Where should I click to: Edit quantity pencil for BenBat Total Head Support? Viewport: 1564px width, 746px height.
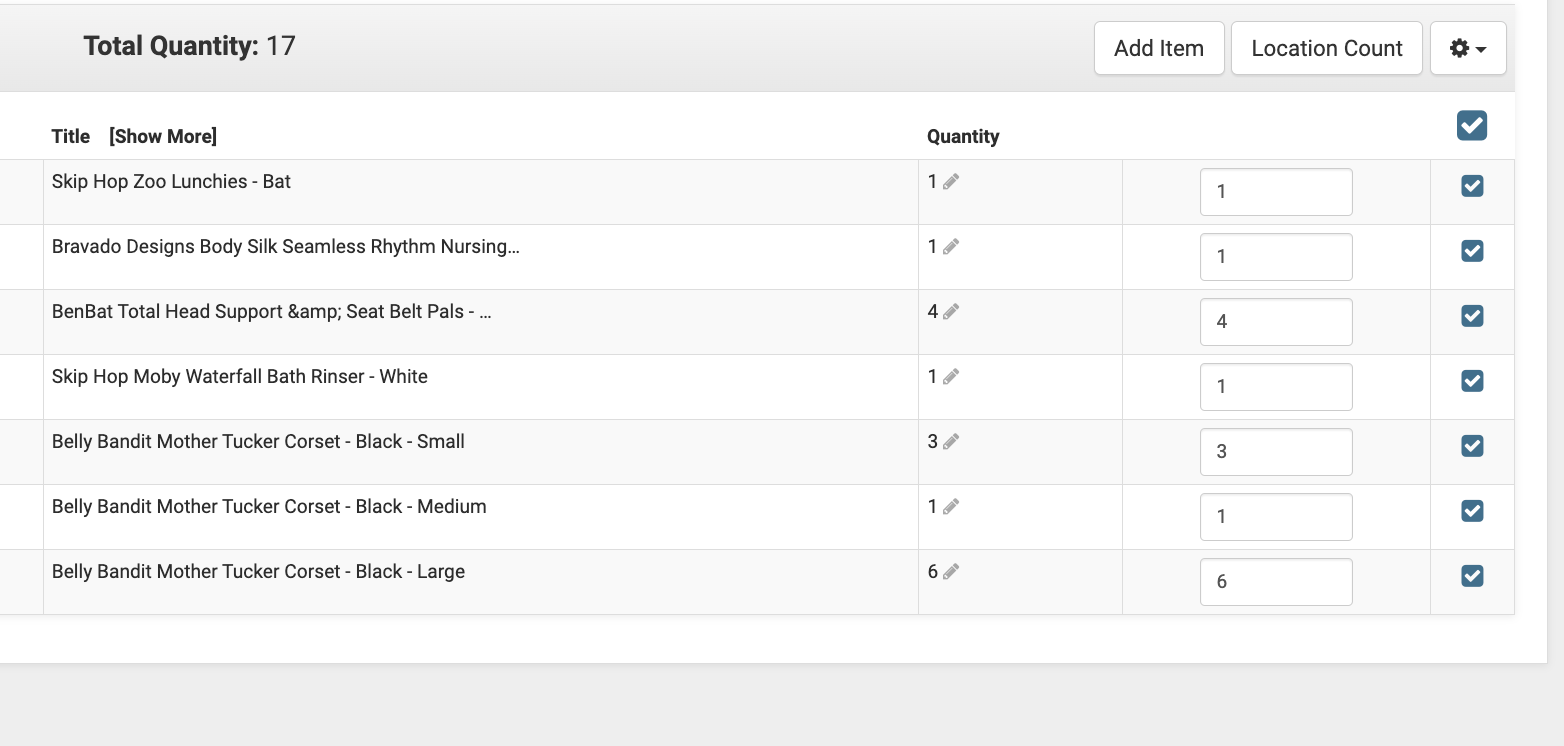pos(950,312)
